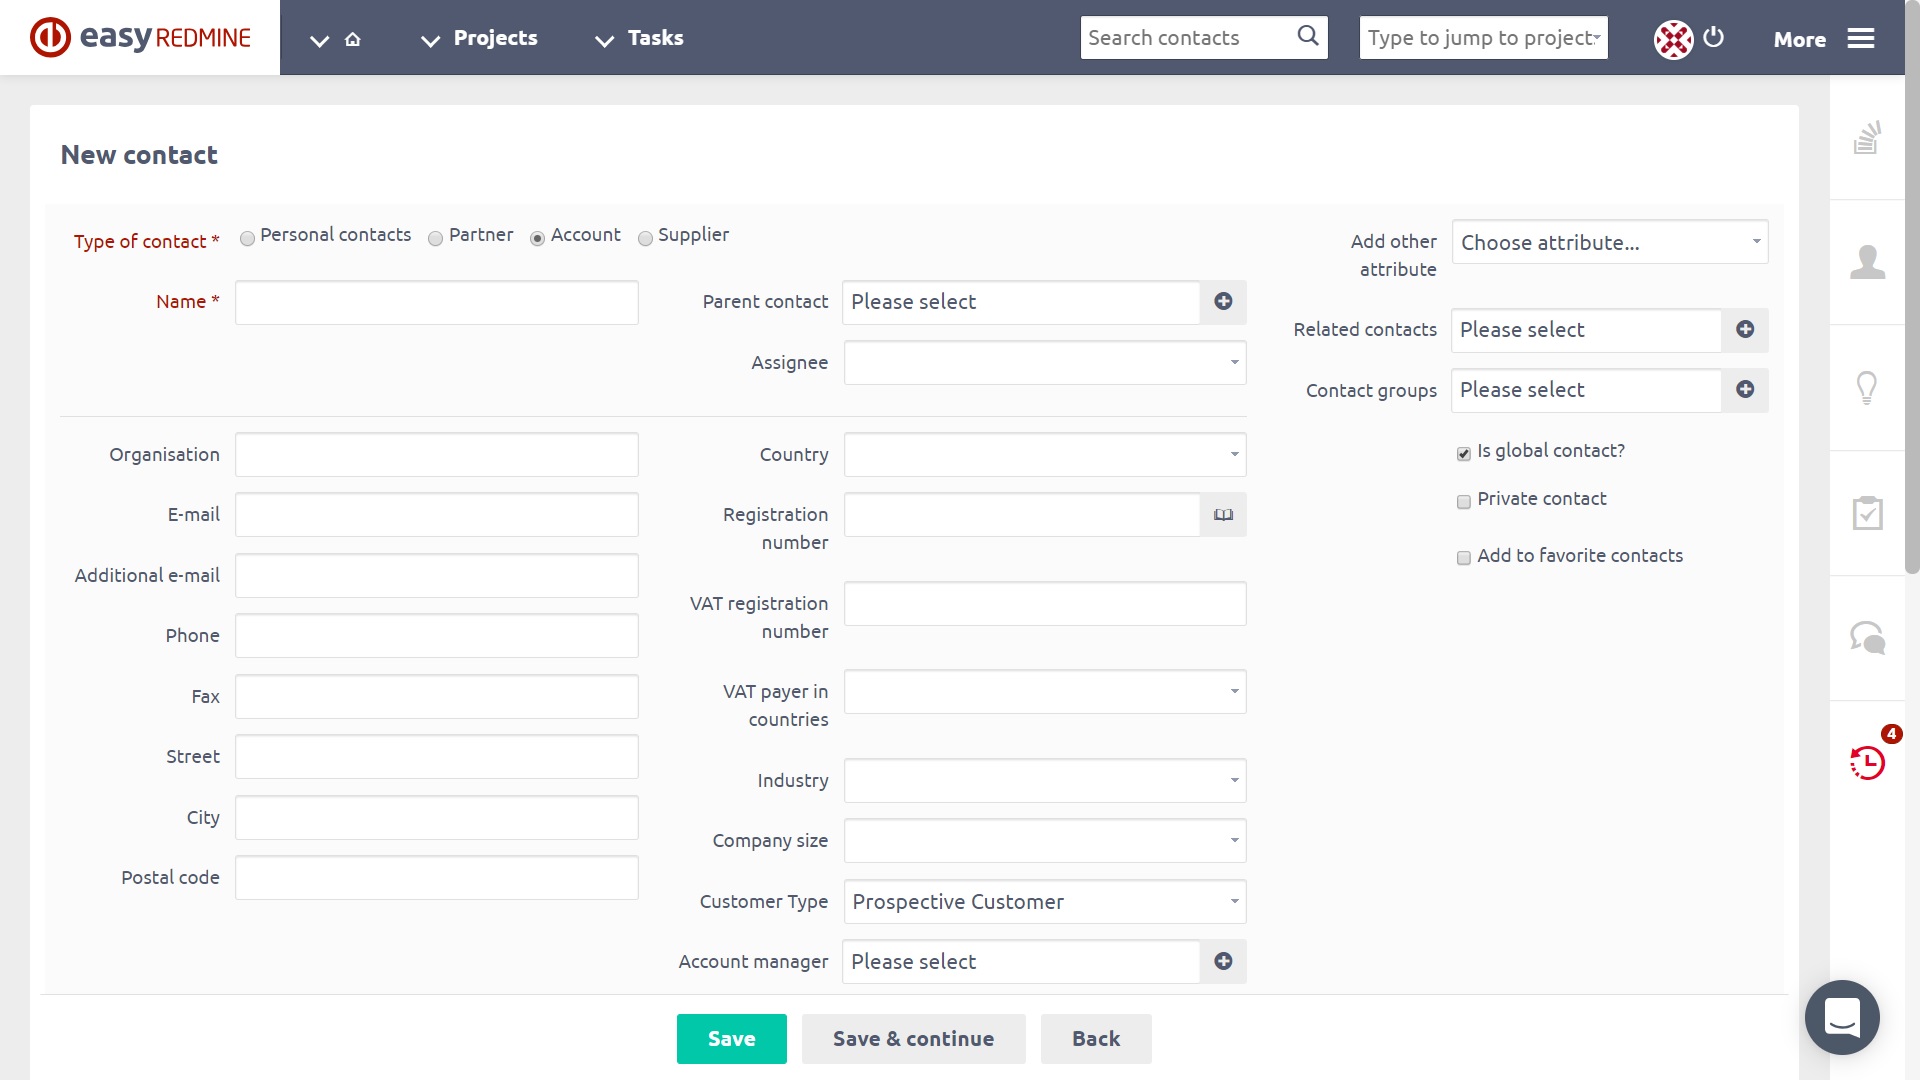The width and height of the screenshot is (1920, 1080).
Task: Open the Customer Type dropdown
Action: click(1044, 902)
